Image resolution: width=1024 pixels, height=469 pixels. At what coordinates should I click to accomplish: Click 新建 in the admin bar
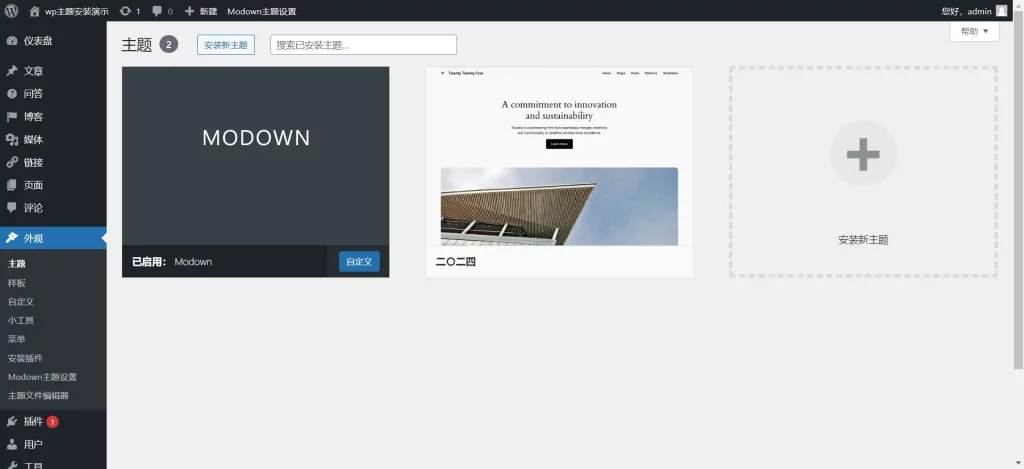click(208, 11)
